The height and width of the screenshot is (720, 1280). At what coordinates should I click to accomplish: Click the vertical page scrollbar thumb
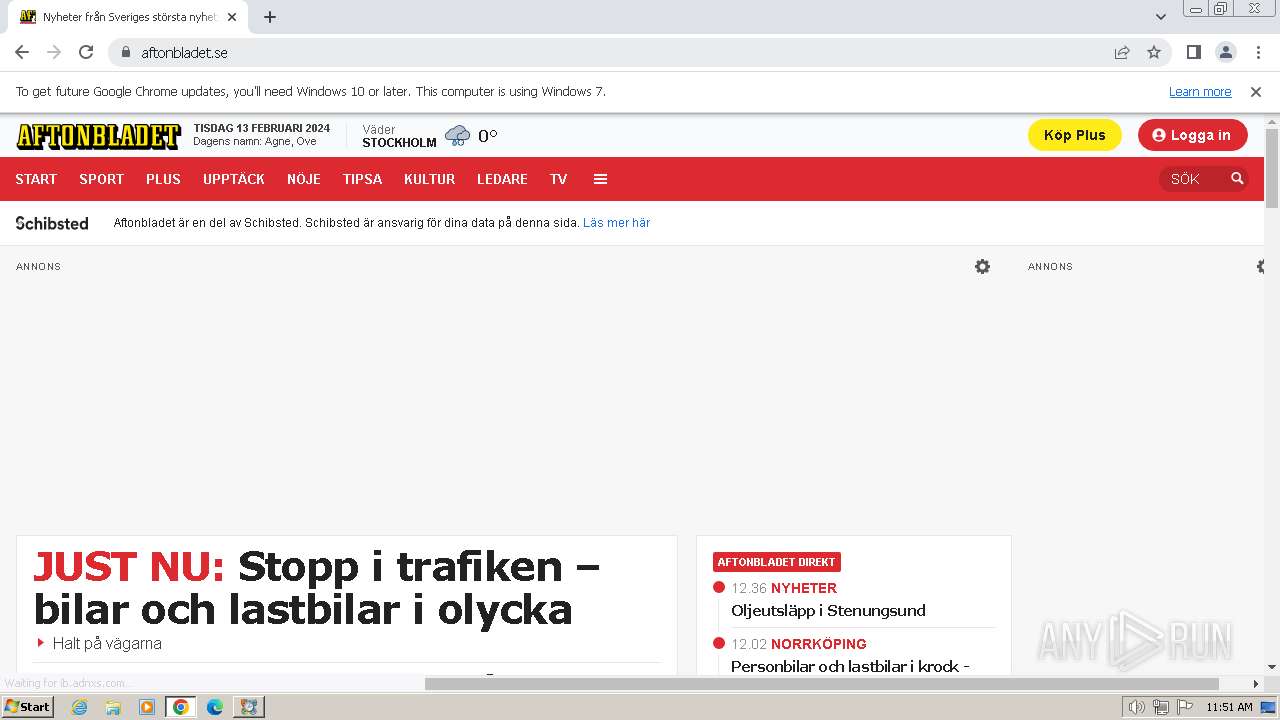point(1272,167)
